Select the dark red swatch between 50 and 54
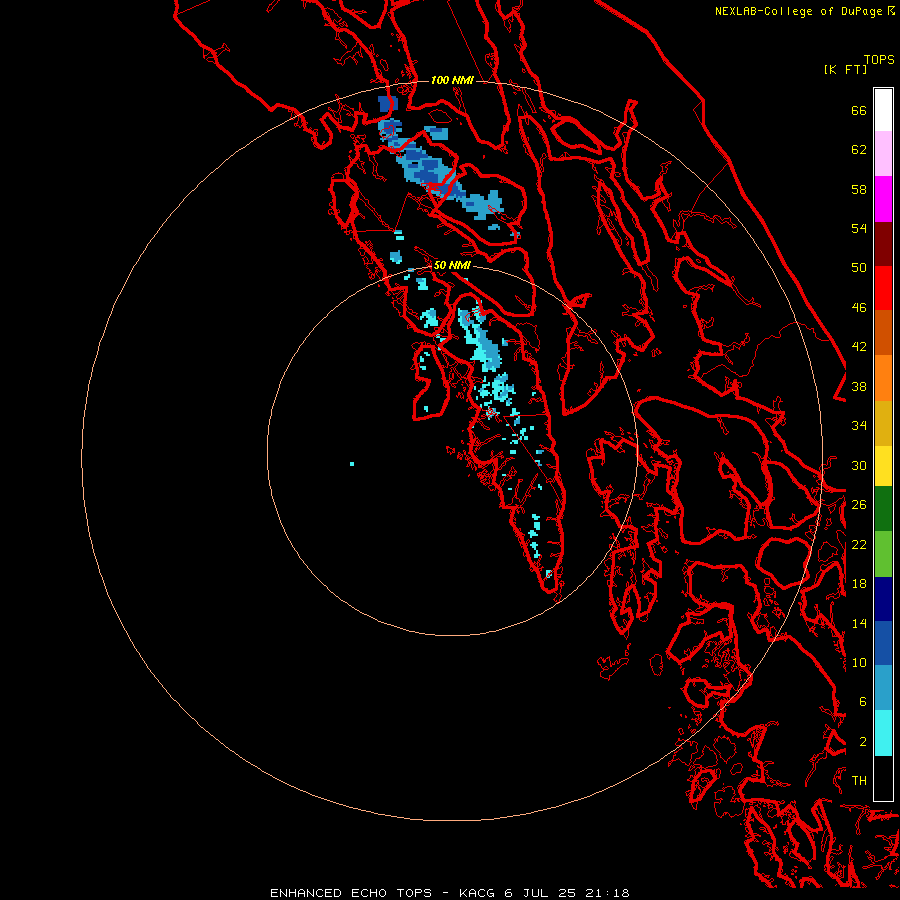This screenshot has height=900, width=900. coord(883,243)
